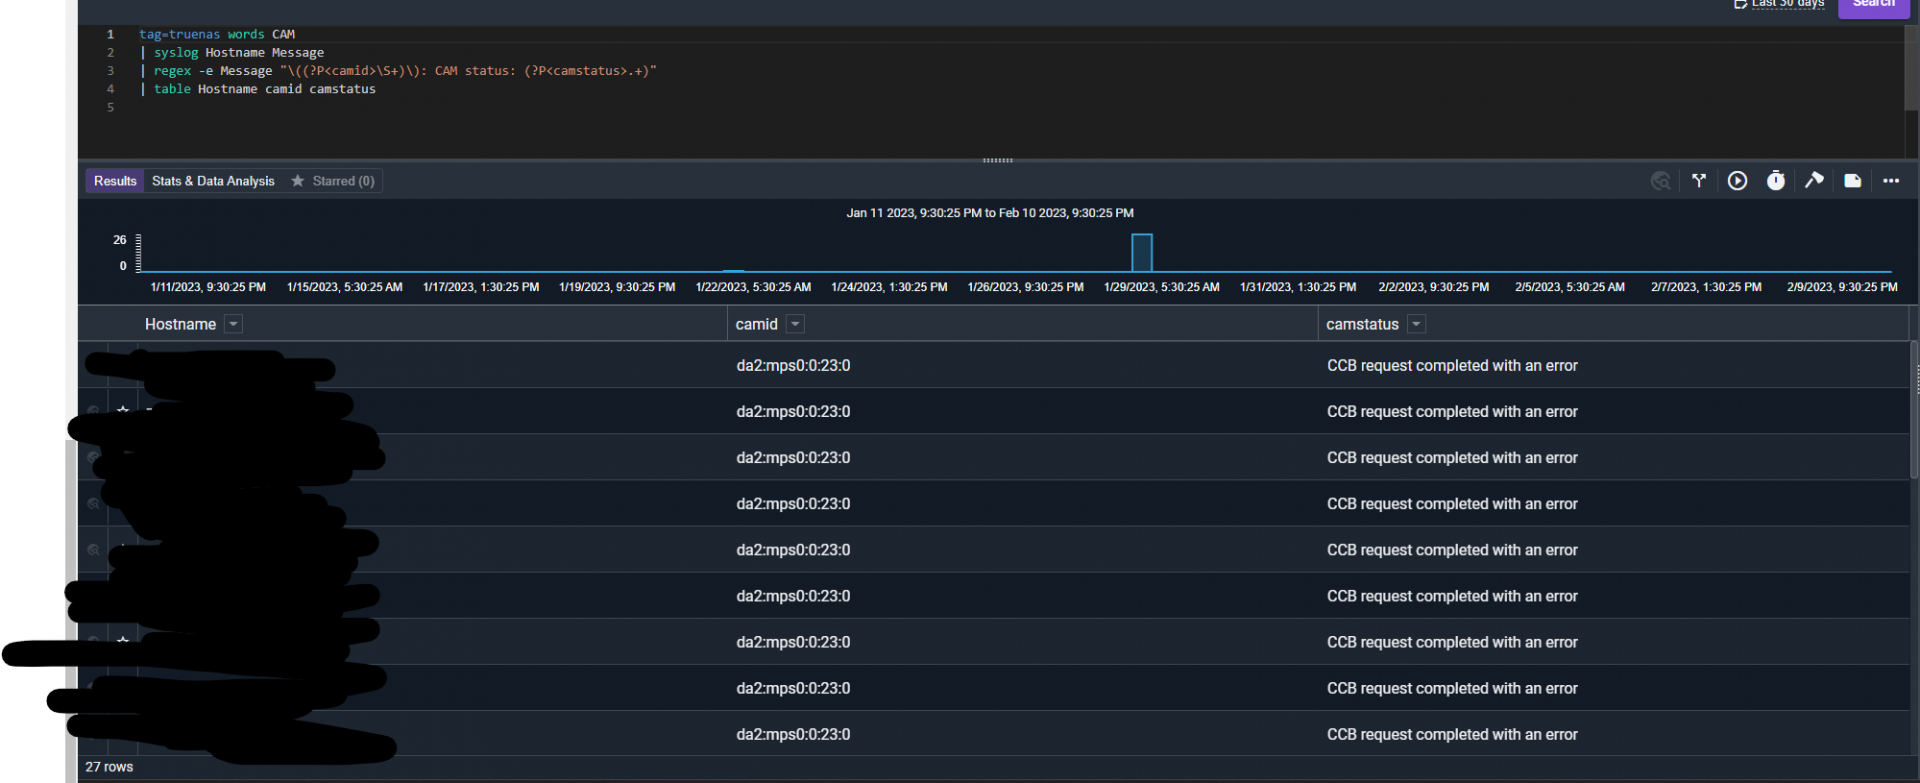Open the camstatus column dropdown
Viewport: 1920px width, 783px height.
click(x=1416, y=324)
